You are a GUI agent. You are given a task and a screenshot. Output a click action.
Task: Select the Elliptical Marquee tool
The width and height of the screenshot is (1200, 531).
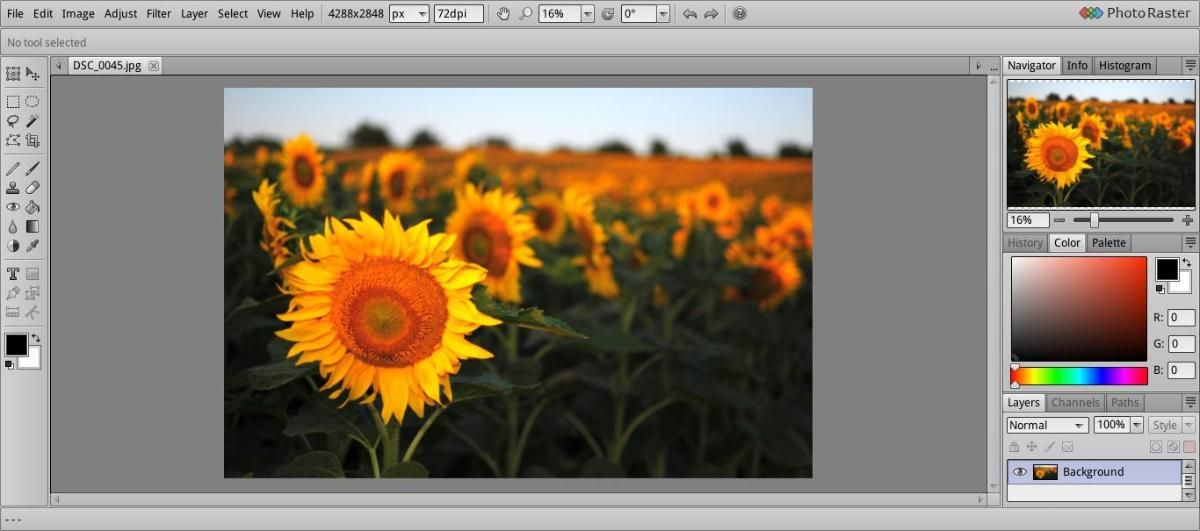coord(32,101)
